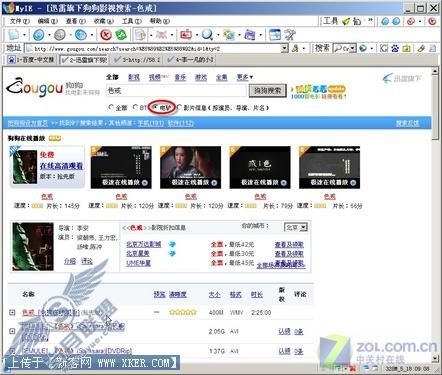Click the window layout toolbar icon
Image resolution: width=442 pixels, height=375 pixels.
(x=275, y=35)
